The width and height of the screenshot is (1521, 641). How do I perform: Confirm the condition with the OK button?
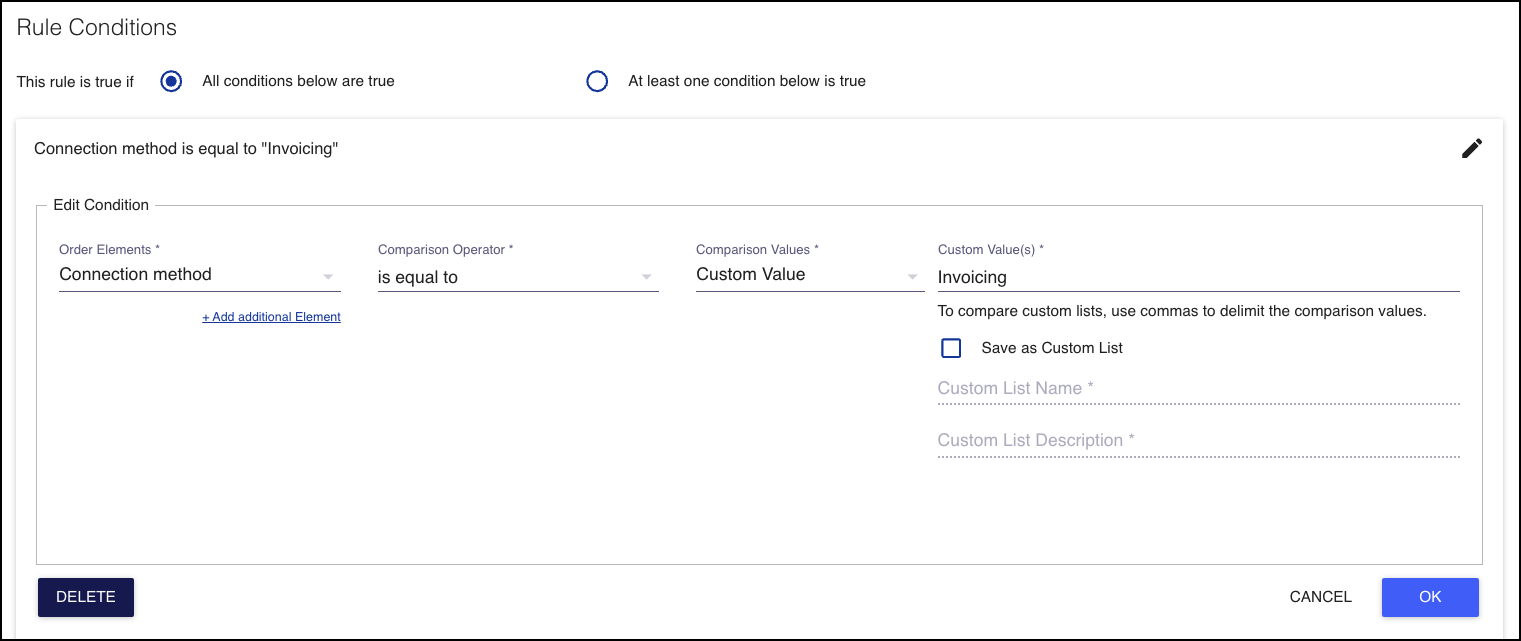pyautogui.click(x=1429, y=597)
